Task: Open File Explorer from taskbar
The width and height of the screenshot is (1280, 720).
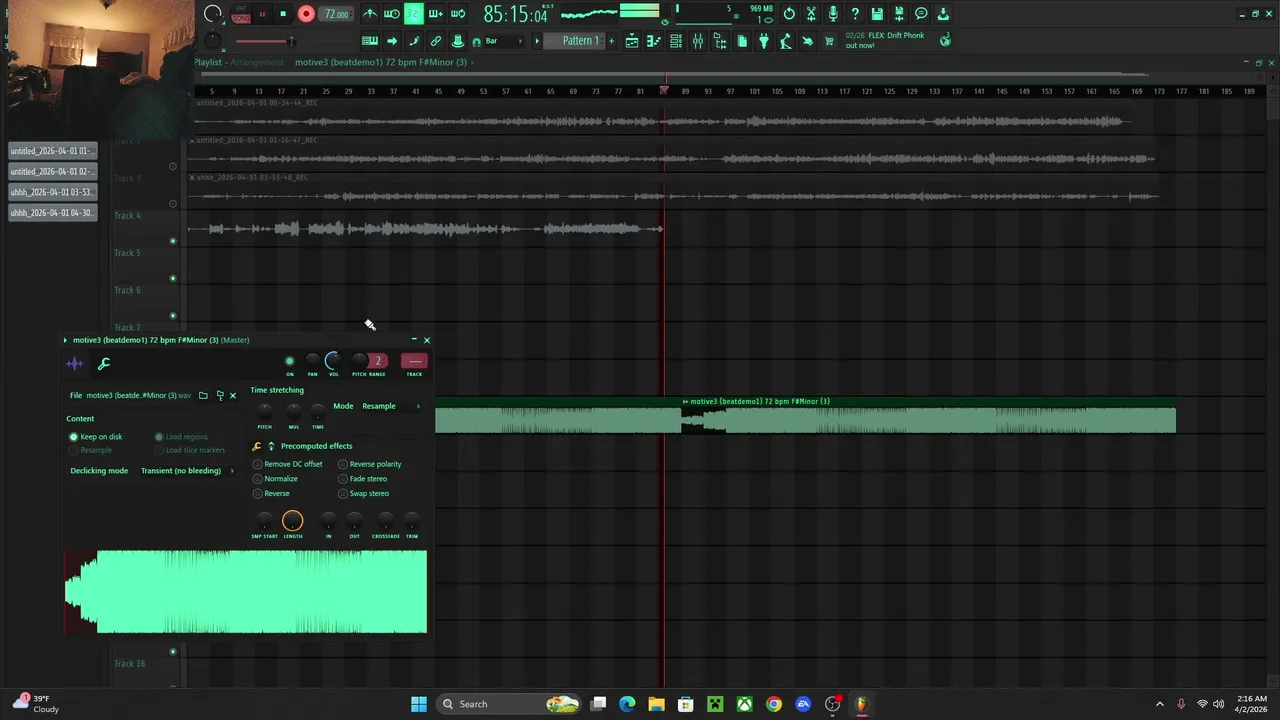Action: pos(656,704)
